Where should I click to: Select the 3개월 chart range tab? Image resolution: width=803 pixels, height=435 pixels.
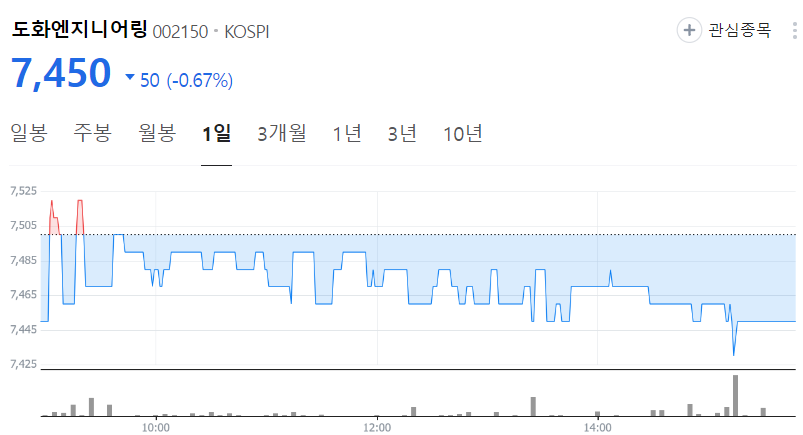pos(282,133)
